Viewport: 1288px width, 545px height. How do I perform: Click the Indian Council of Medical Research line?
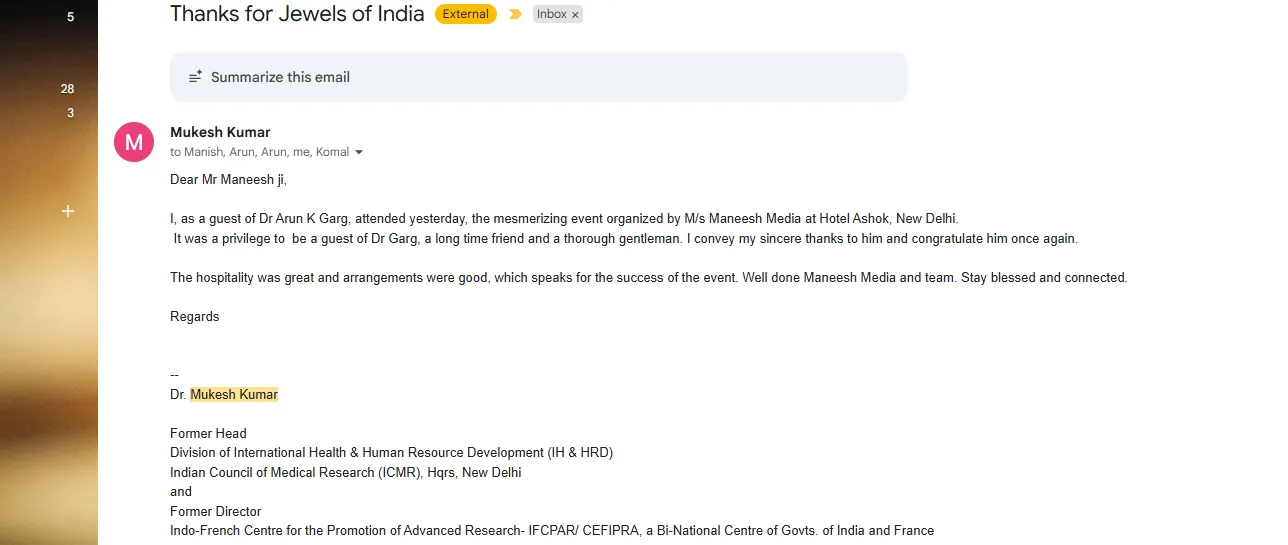coord(345,472)
